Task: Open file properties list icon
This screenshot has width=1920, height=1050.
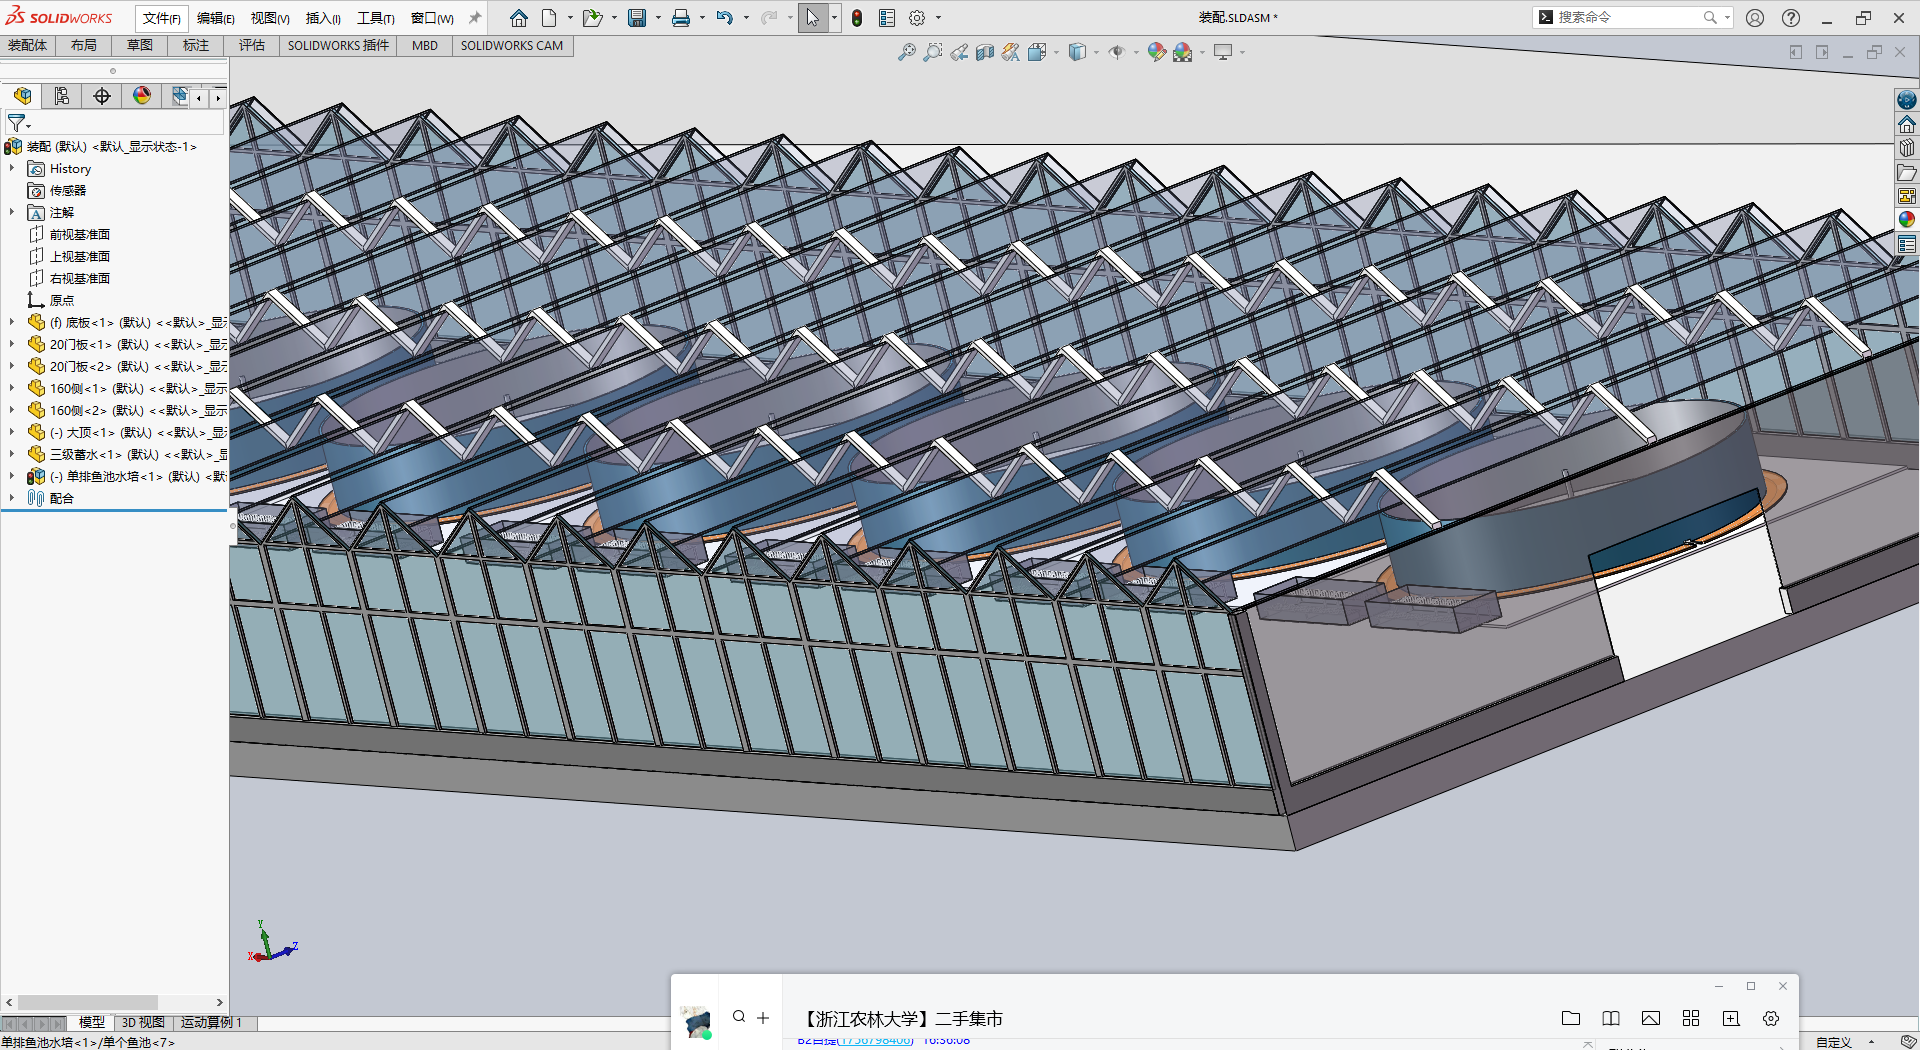Action: [887, 18]
